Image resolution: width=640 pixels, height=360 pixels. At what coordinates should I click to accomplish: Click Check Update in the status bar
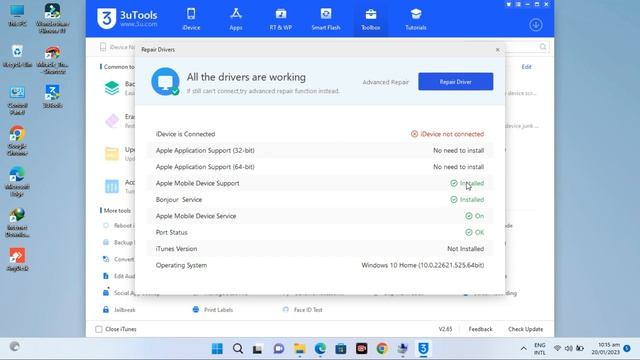pos(525,329)
